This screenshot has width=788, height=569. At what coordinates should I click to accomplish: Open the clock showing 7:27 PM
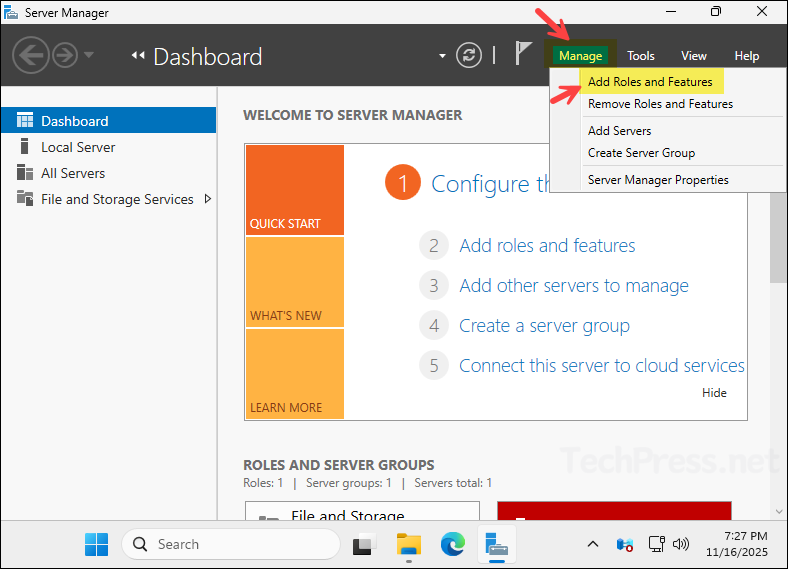[x=737, y=544]
